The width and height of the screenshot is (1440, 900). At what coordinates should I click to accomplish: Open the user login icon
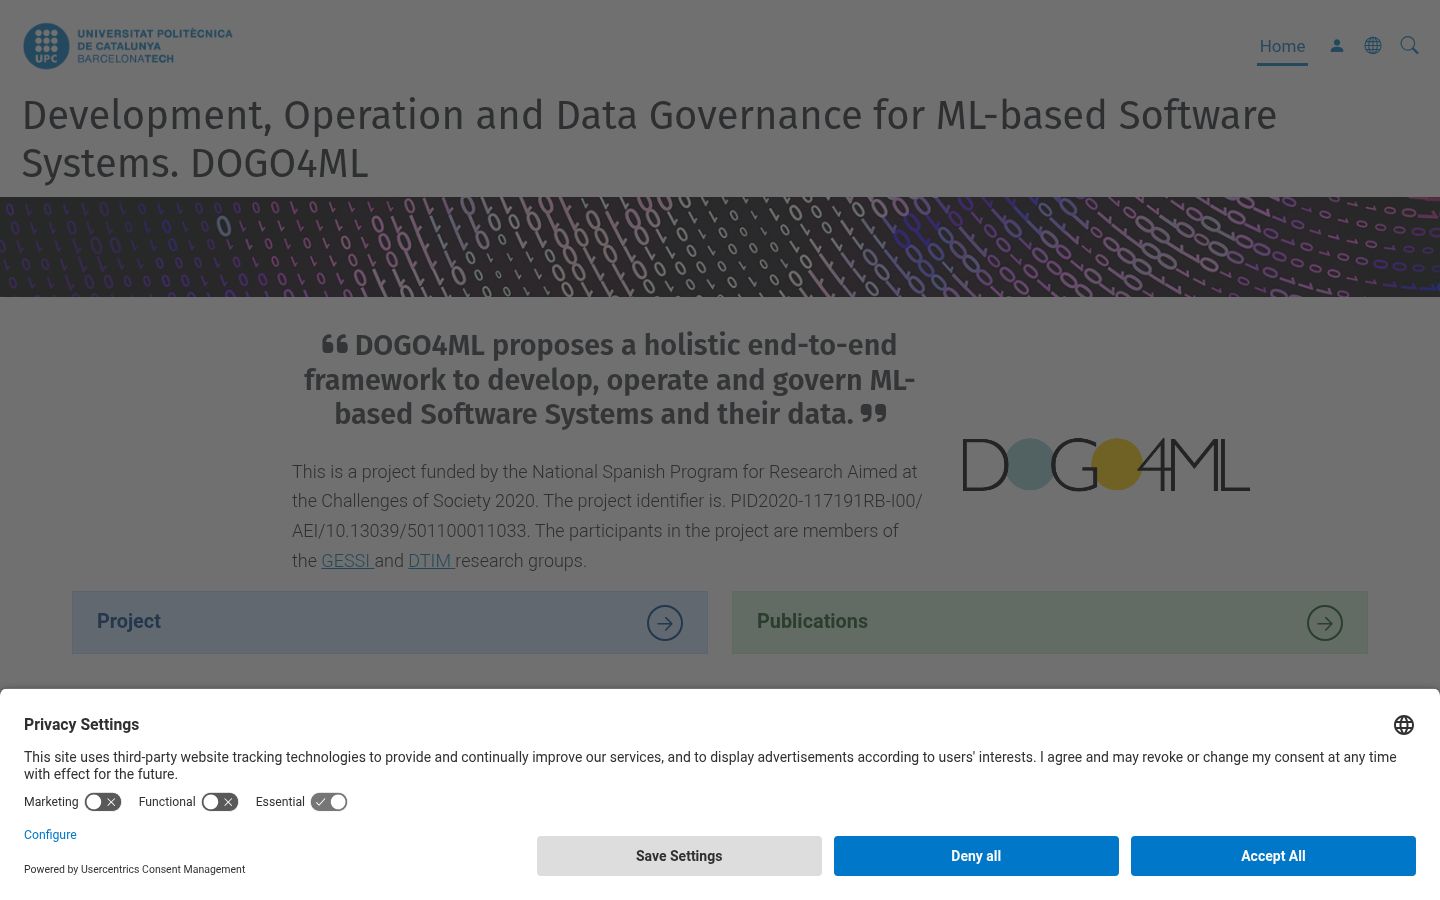(1337, 46)
